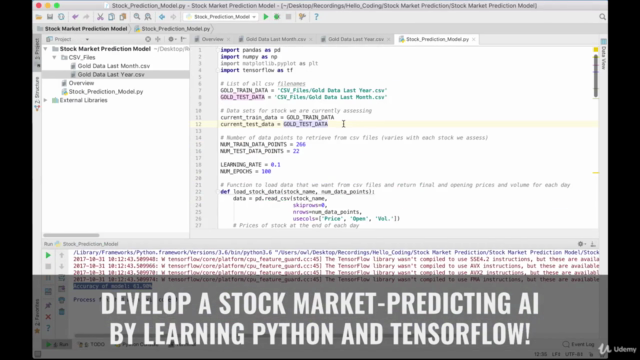Run the script with the green toolbar play button
The image size is (640, 360).
click(x=266, y=17)
